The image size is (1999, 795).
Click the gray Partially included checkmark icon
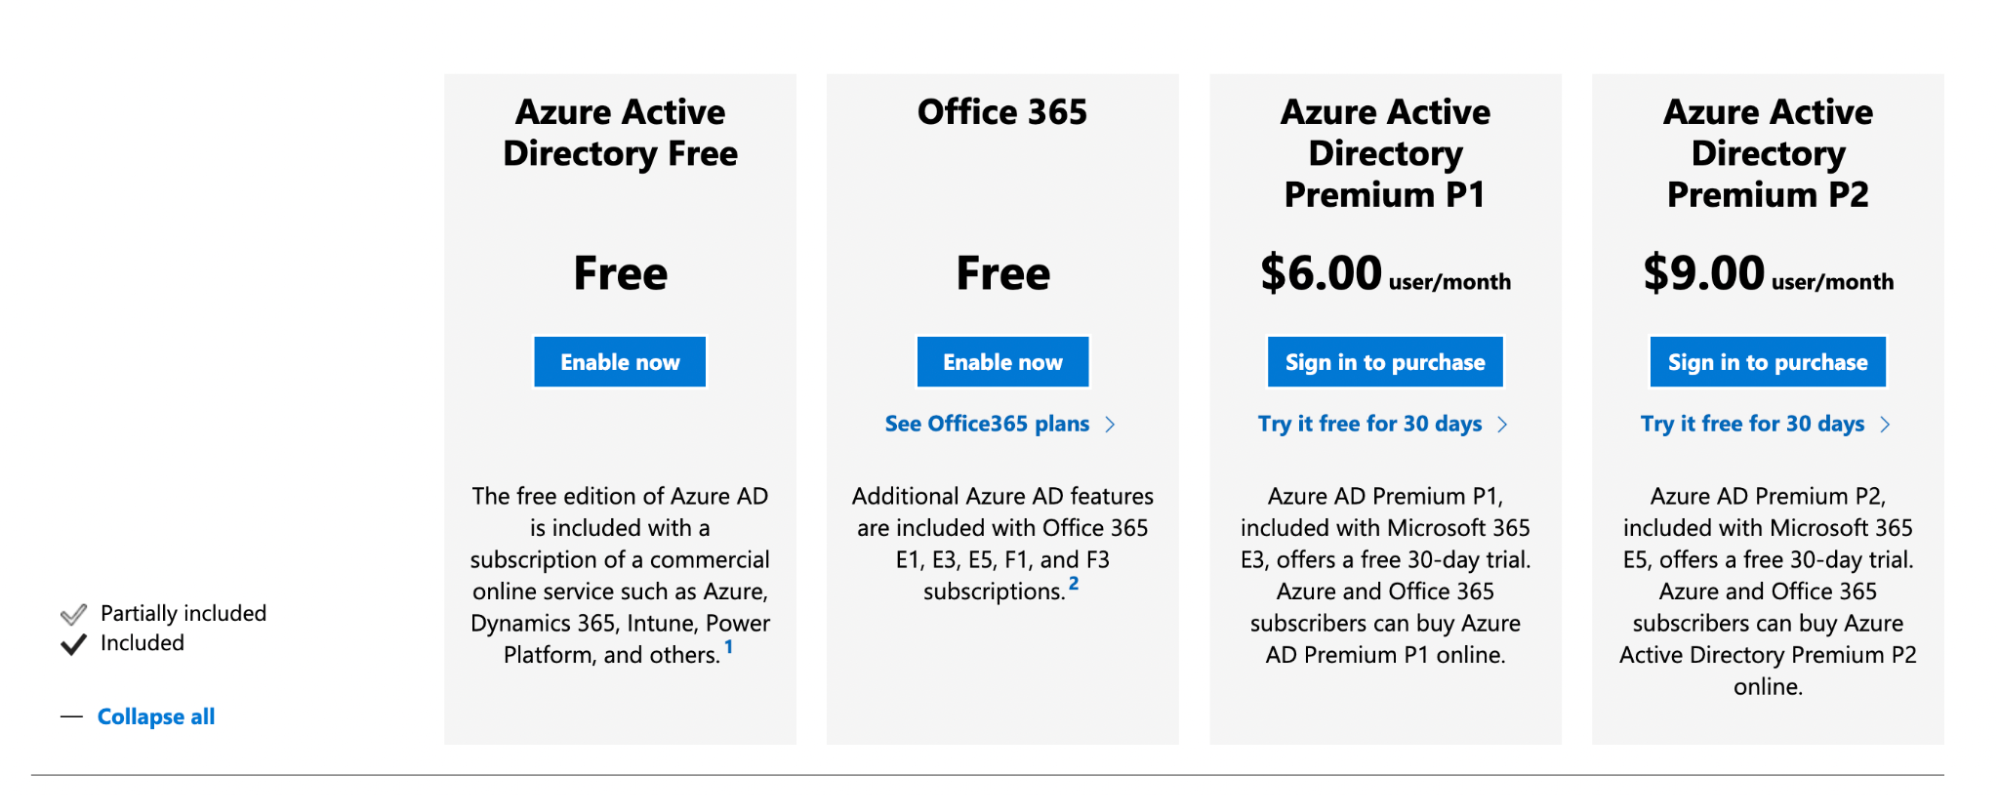pos(74,614)
